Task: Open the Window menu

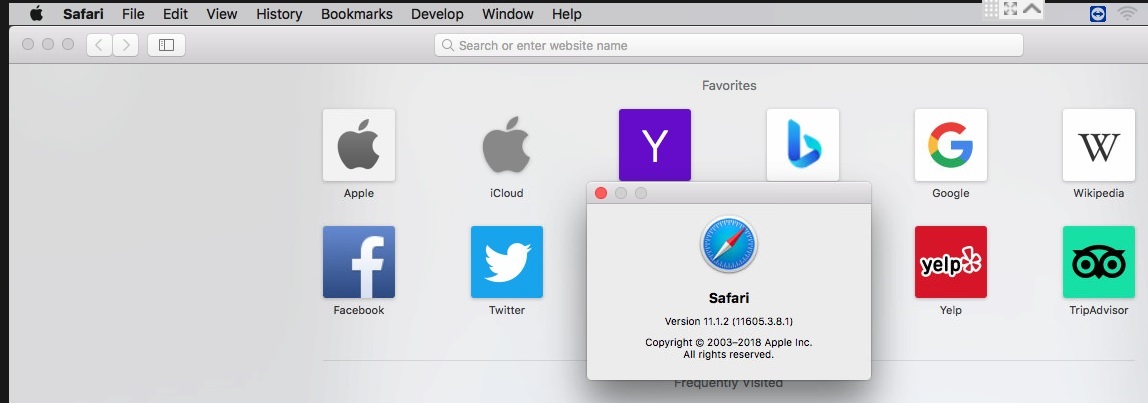Action: point(505,14)
